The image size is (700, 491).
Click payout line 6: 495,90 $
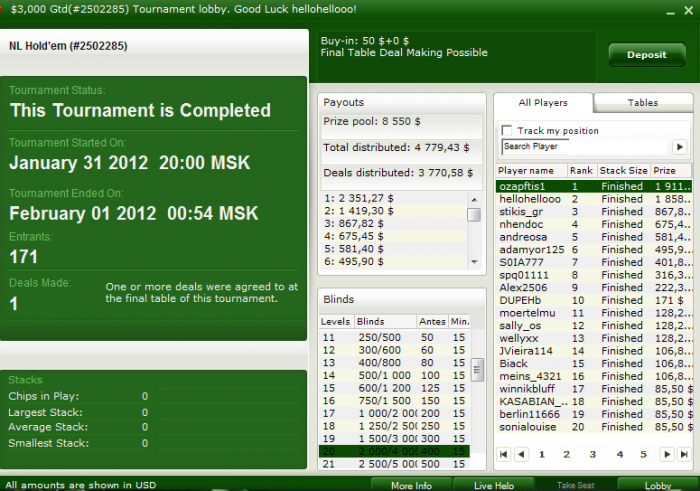pyautogui.click(x=394, y=262)
